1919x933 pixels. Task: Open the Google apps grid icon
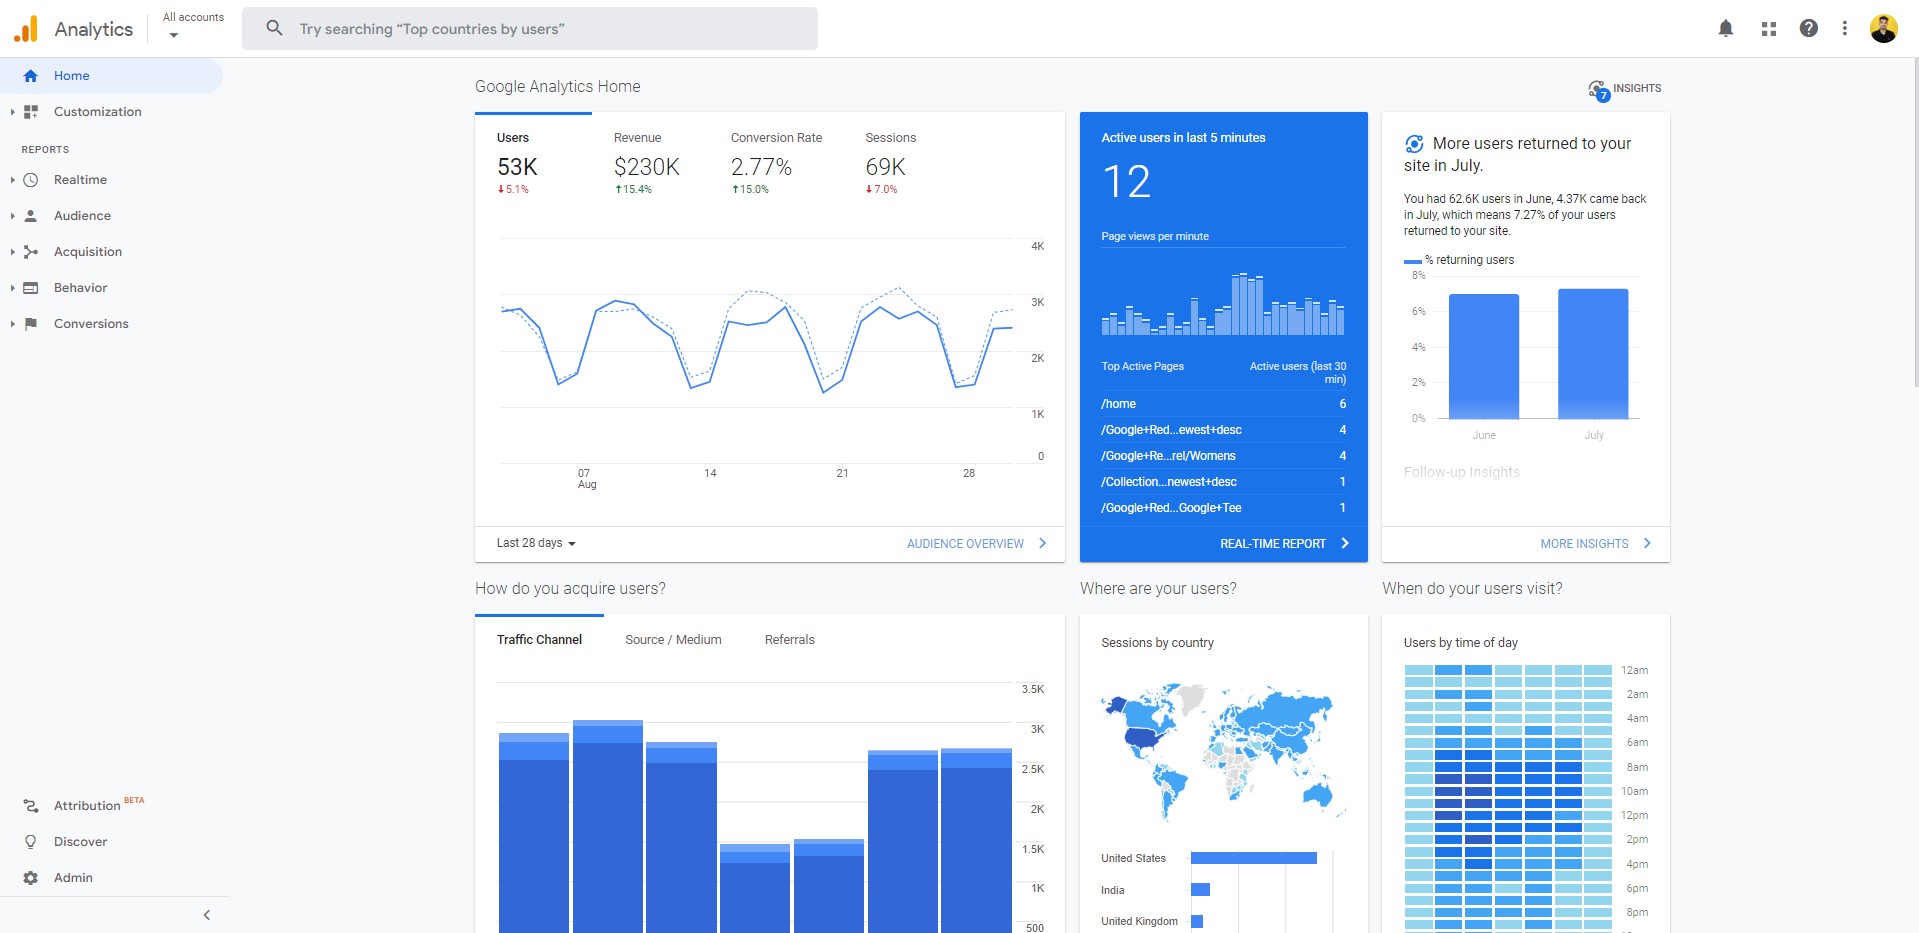click(x=1769, y=29)
